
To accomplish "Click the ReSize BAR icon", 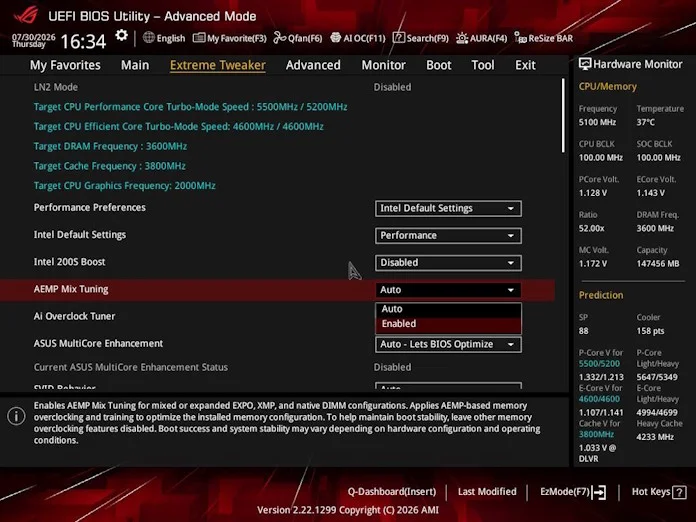I will coord(521,38).
